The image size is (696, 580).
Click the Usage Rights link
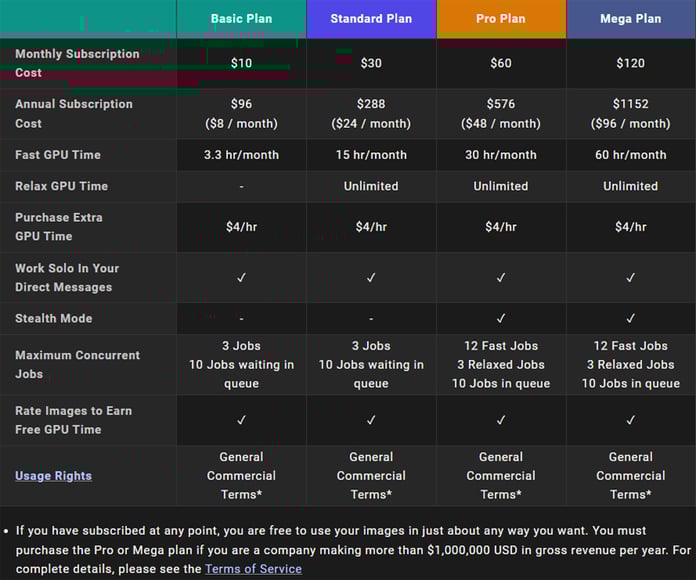(x=53, y=476)
